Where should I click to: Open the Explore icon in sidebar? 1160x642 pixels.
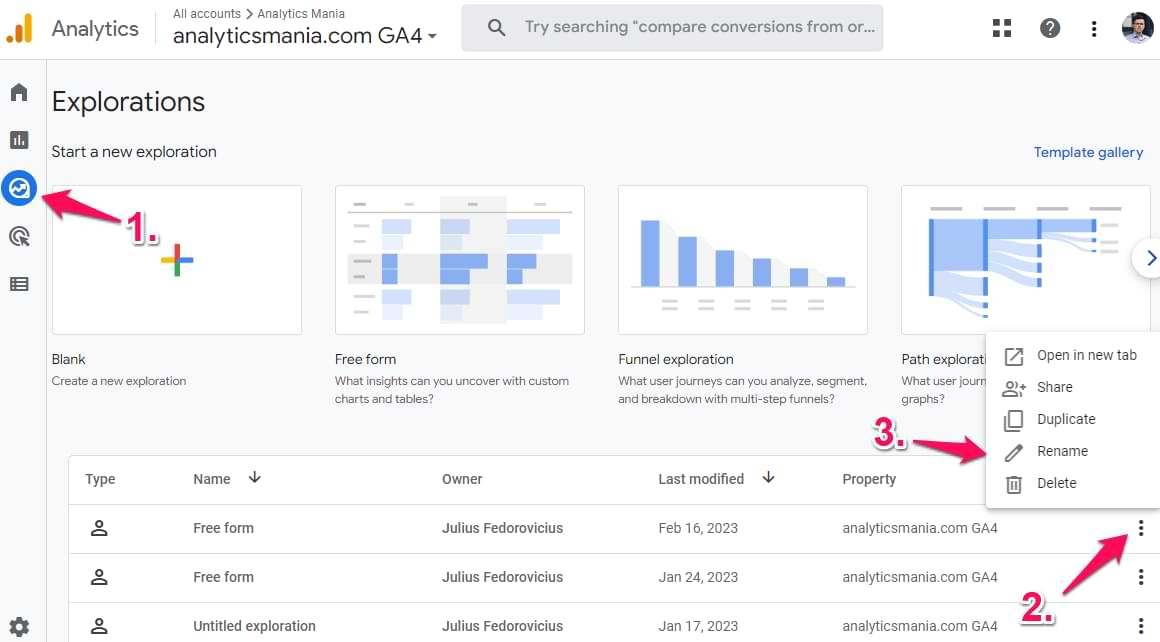pos(19,187)
